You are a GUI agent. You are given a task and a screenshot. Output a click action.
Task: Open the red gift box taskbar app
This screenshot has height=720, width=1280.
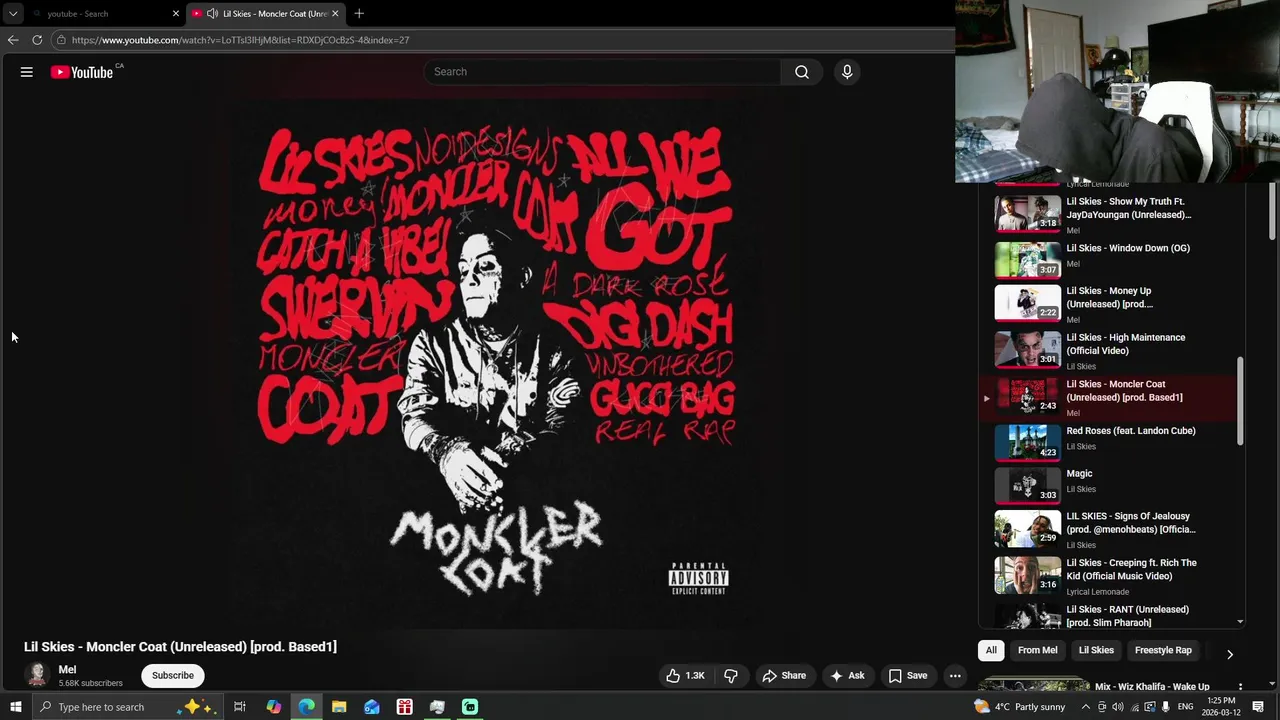(405, 707)
